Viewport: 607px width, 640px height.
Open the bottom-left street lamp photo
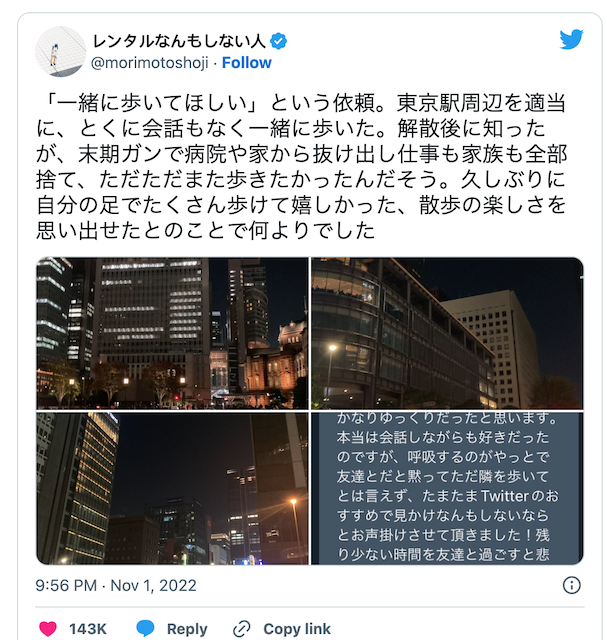click(x=172, y=489)
